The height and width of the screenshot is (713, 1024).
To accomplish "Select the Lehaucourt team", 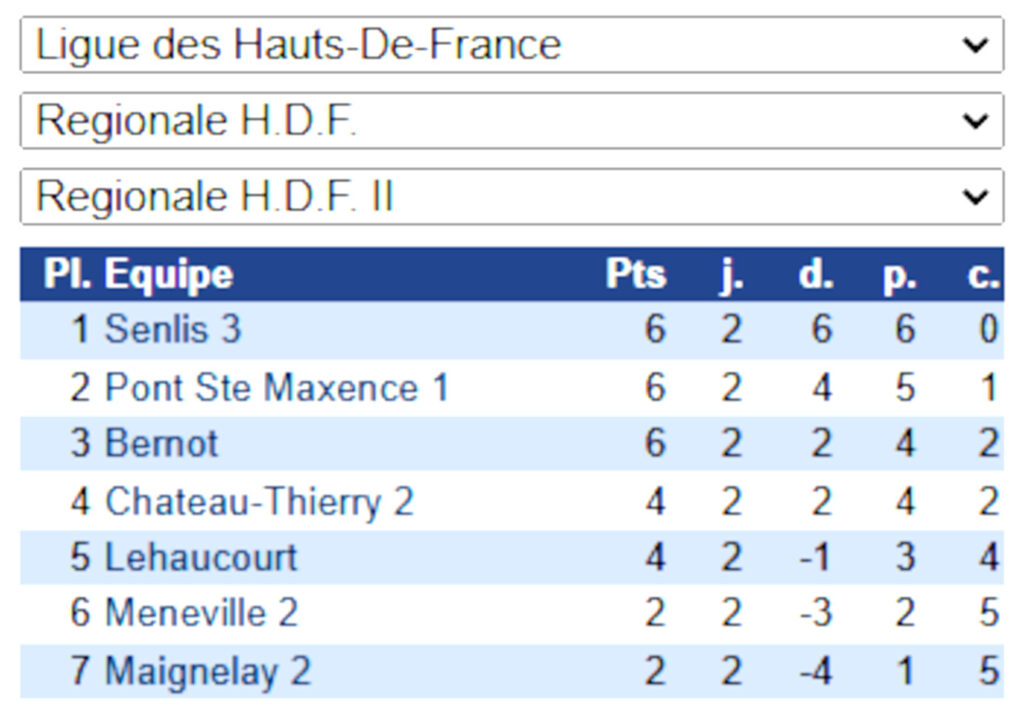I will (x=201, y=557).
